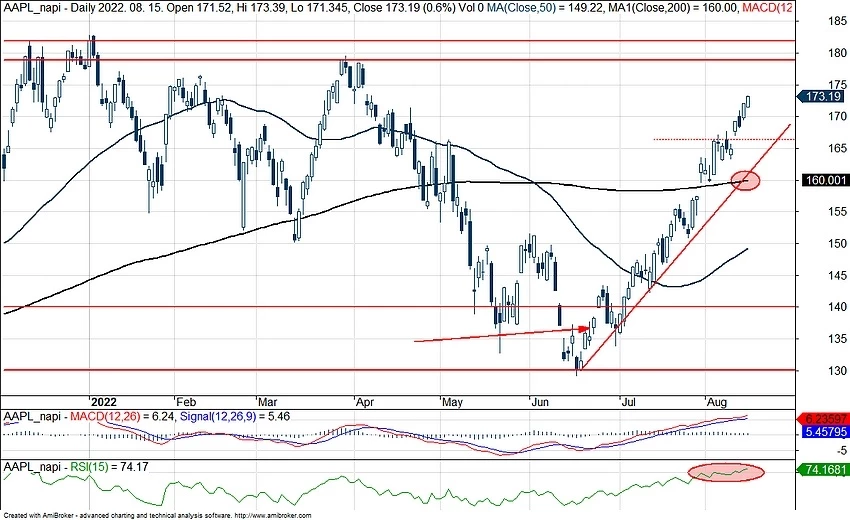The width and height of the screenshot is (850, 520).
Task: Click the 173.19 current price label
Action: point(823,97)
